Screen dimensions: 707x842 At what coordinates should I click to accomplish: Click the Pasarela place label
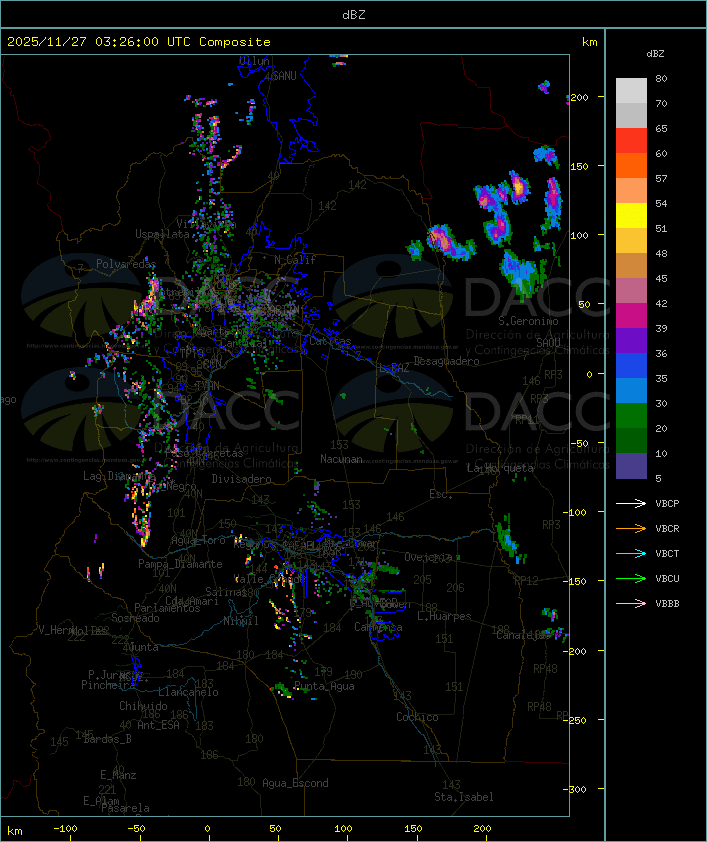click(x=125, y=808)
